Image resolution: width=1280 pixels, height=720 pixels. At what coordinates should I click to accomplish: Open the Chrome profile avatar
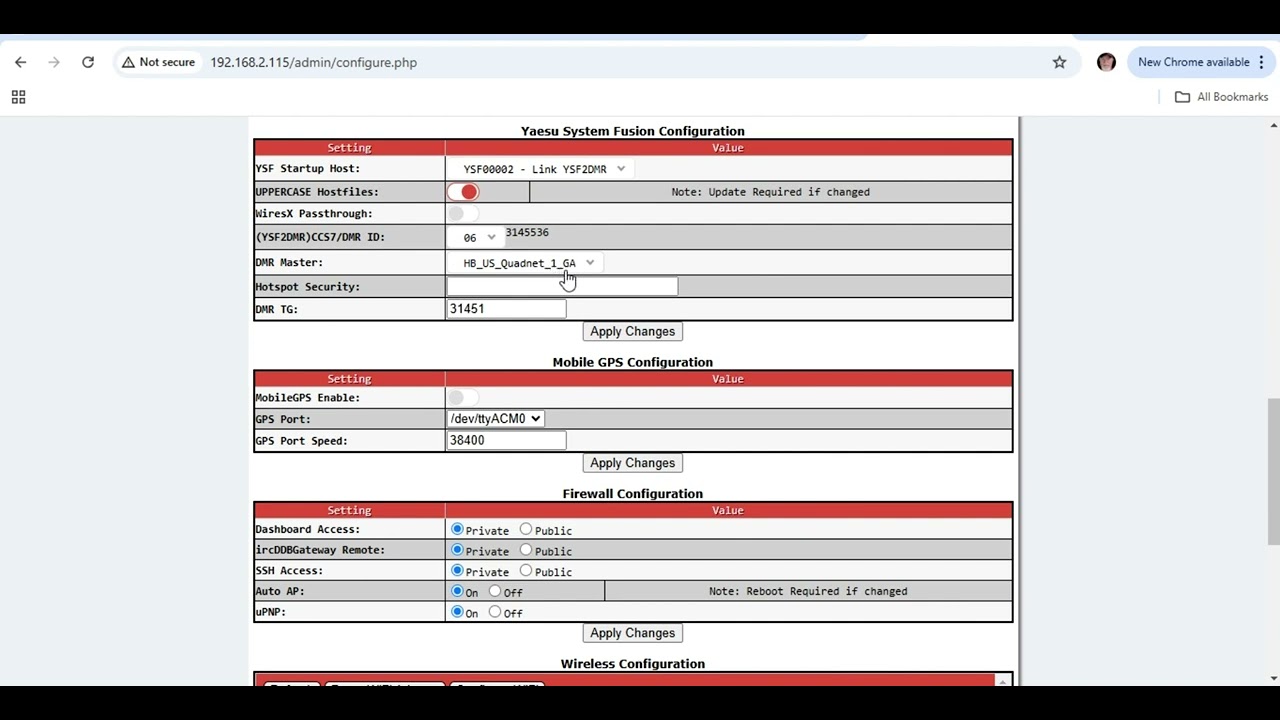point(1106,62)
